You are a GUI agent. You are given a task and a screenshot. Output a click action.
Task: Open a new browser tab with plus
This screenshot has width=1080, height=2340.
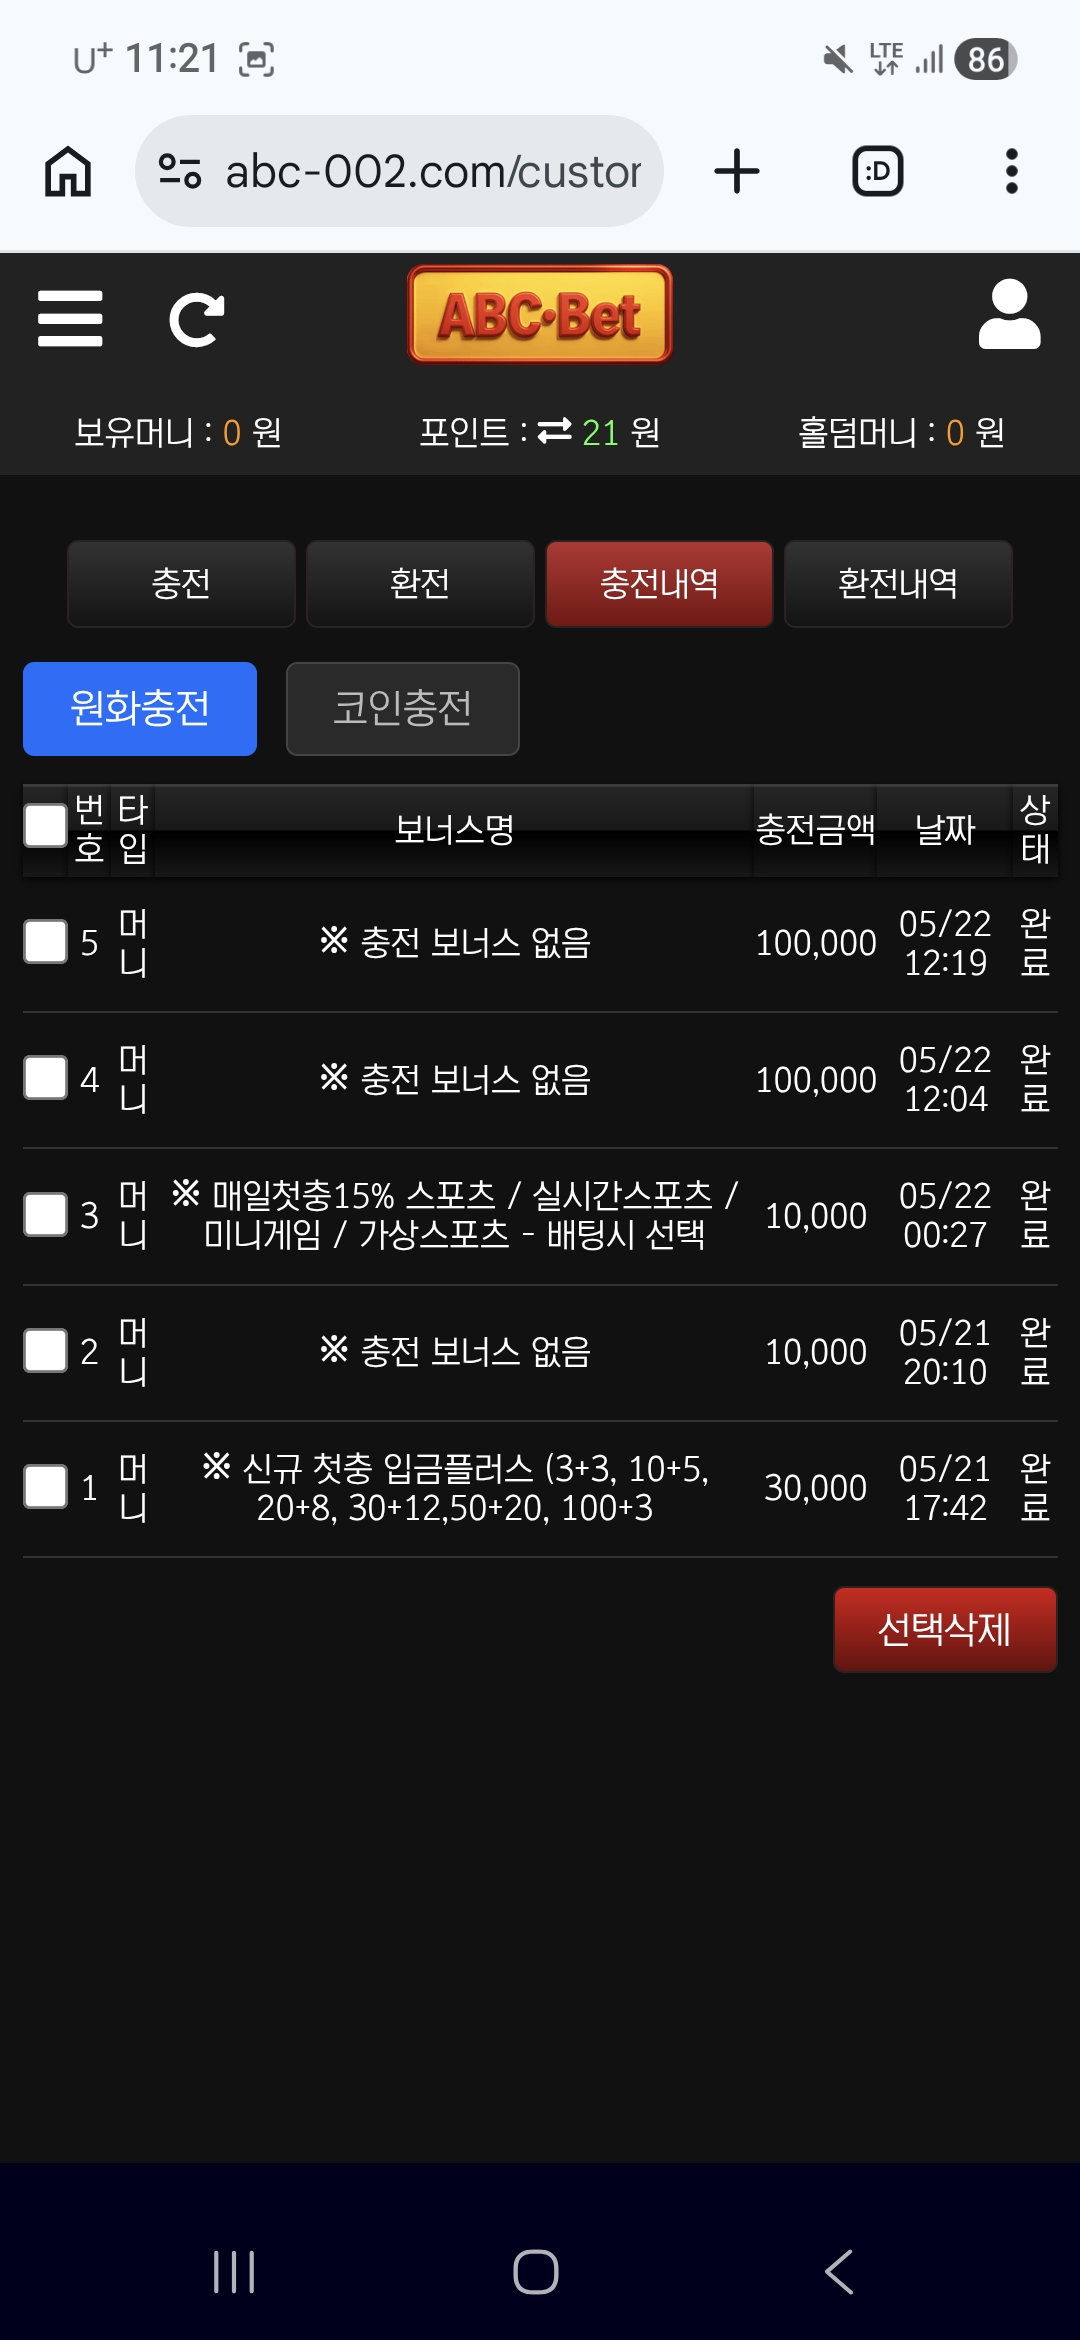point(737,171)
